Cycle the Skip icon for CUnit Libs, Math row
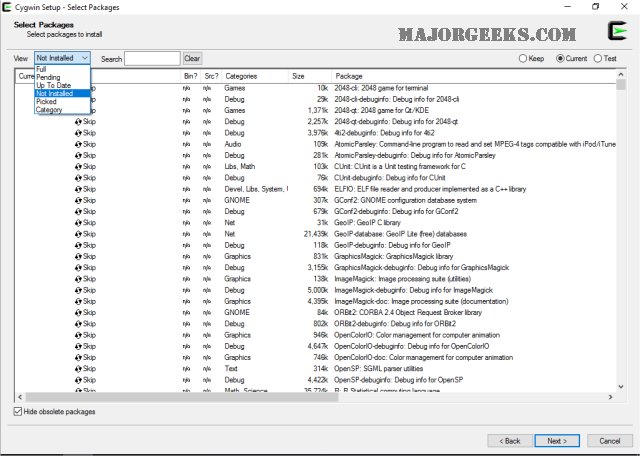 click(78, 167)
